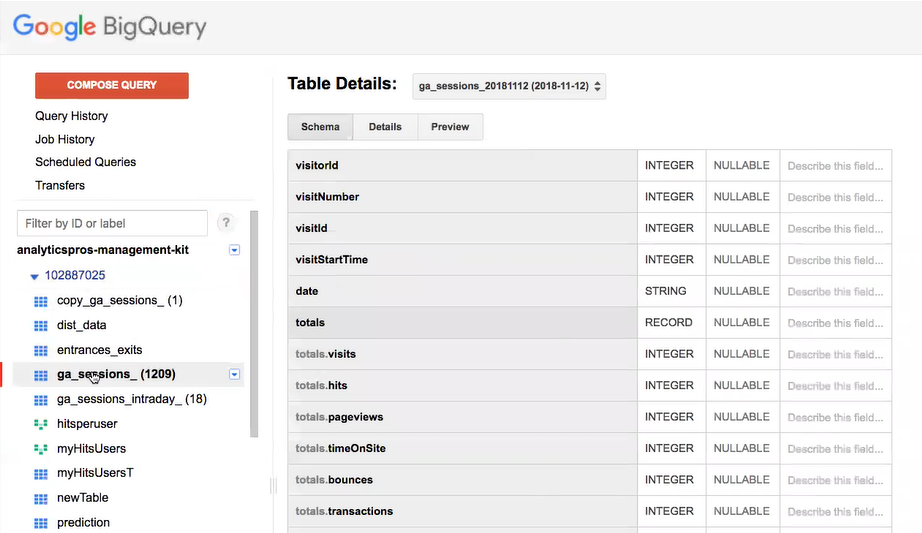Click totals.transactions field name
Image resolution: width=922 pixels, height=533 pixels.
344,511
